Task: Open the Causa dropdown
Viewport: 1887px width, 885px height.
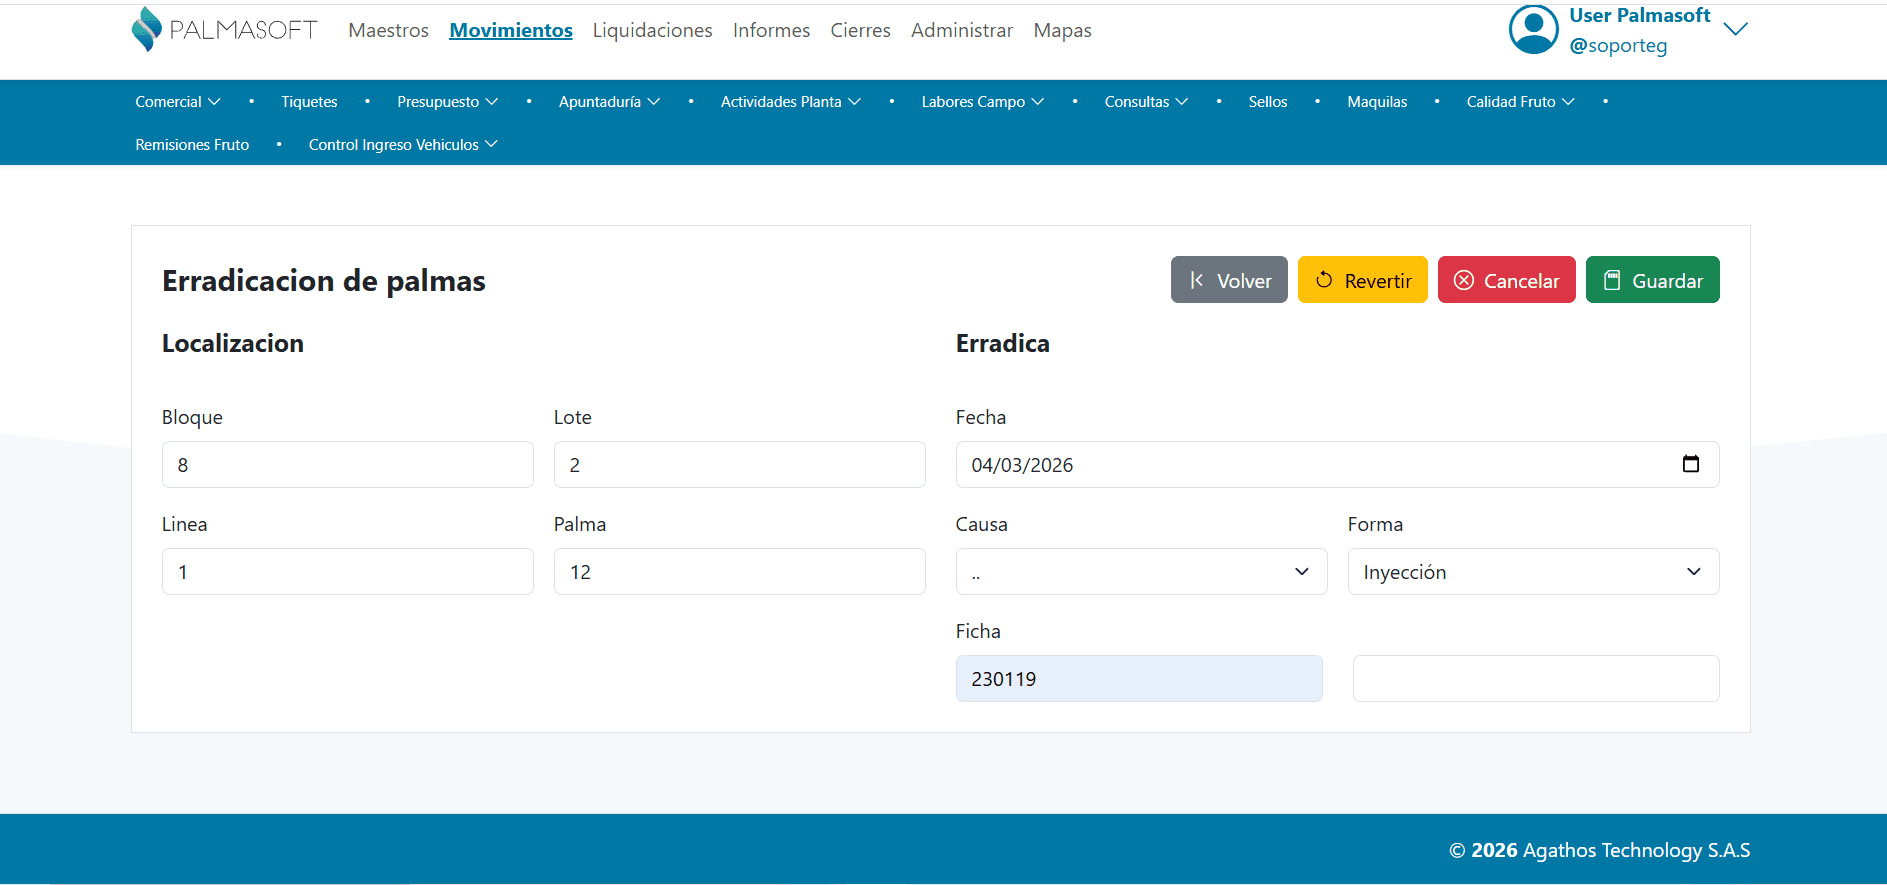Action: pyautogui.click(x=1141, y=572)
